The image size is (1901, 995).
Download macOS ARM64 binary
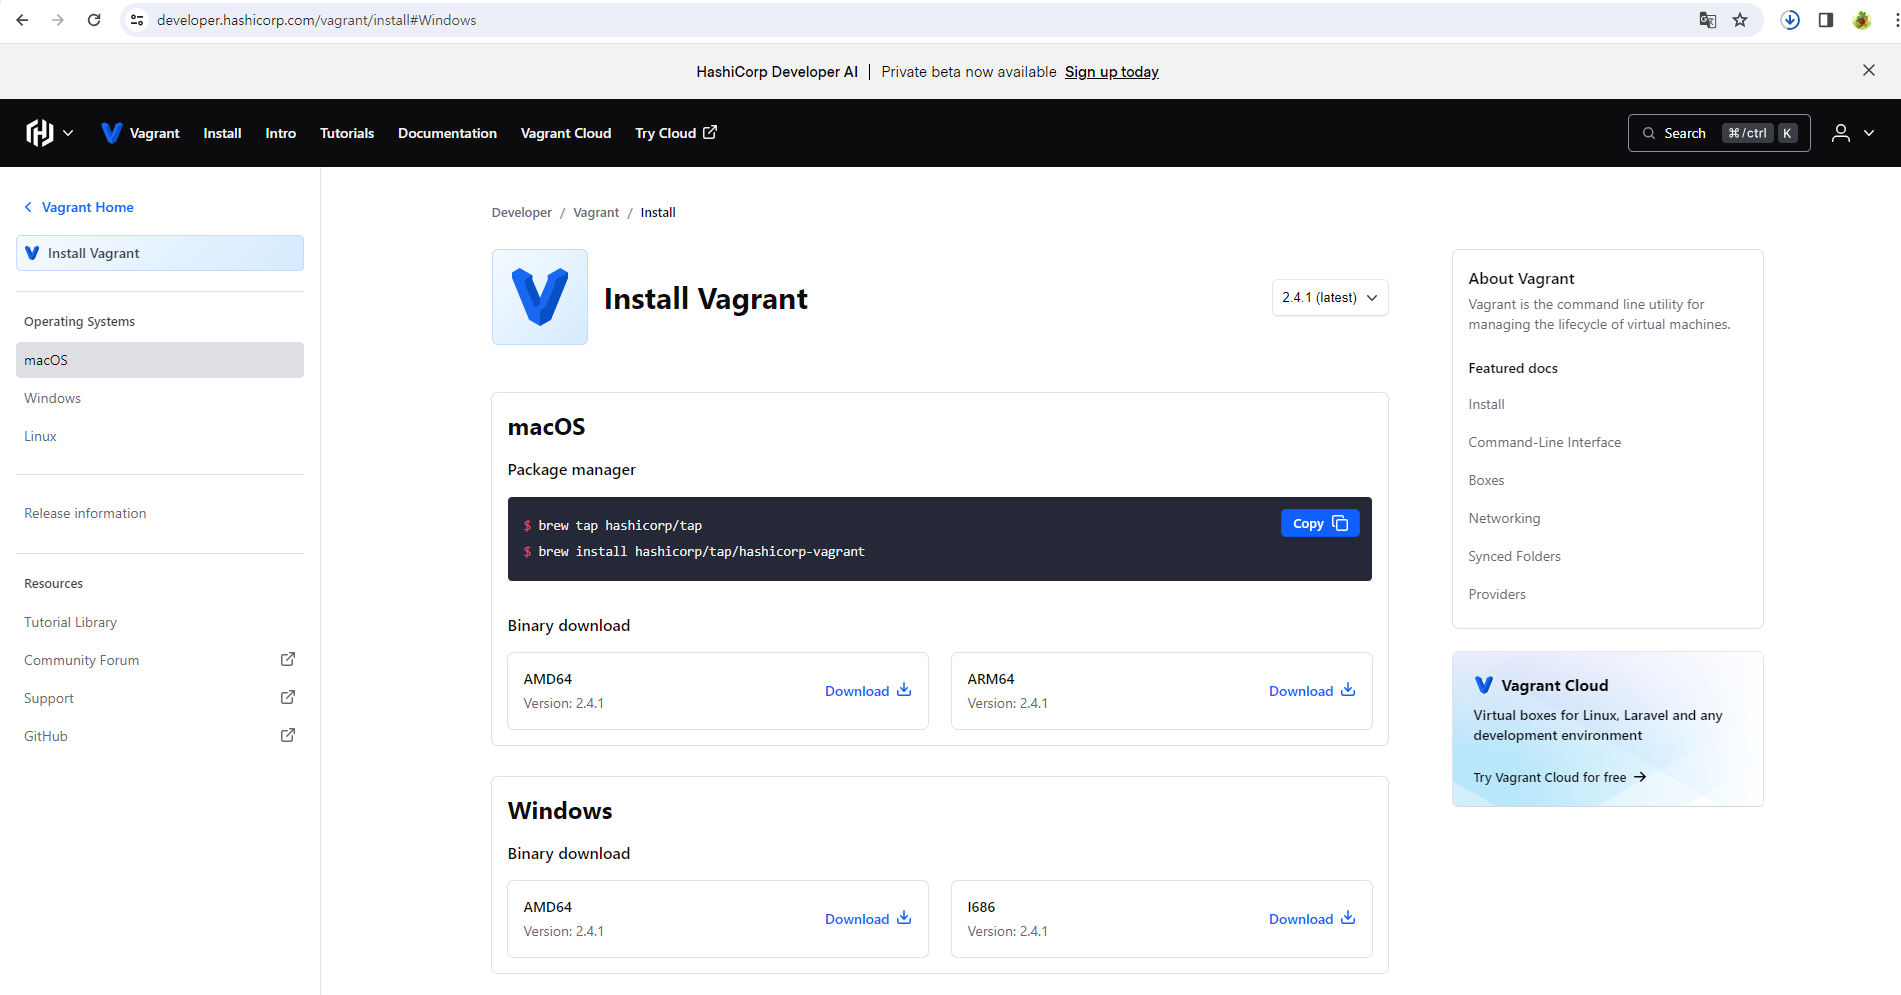pyautogui.click(x=1311, y=691)
